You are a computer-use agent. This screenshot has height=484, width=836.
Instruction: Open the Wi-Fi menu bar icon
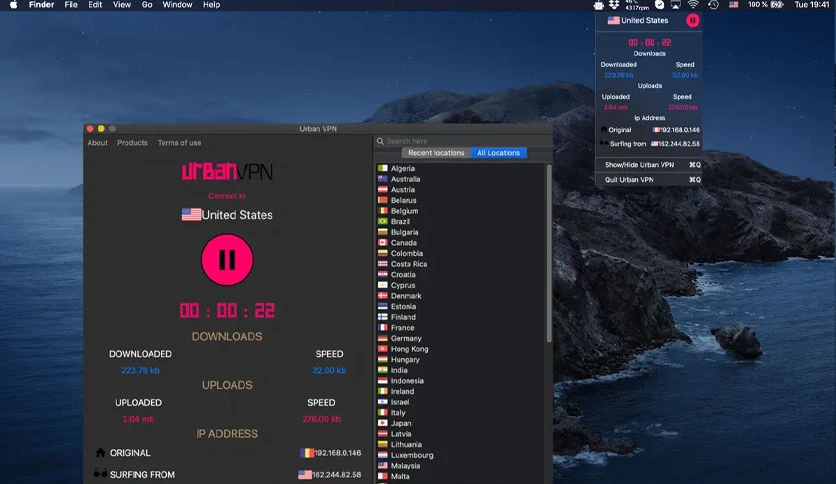693,5
